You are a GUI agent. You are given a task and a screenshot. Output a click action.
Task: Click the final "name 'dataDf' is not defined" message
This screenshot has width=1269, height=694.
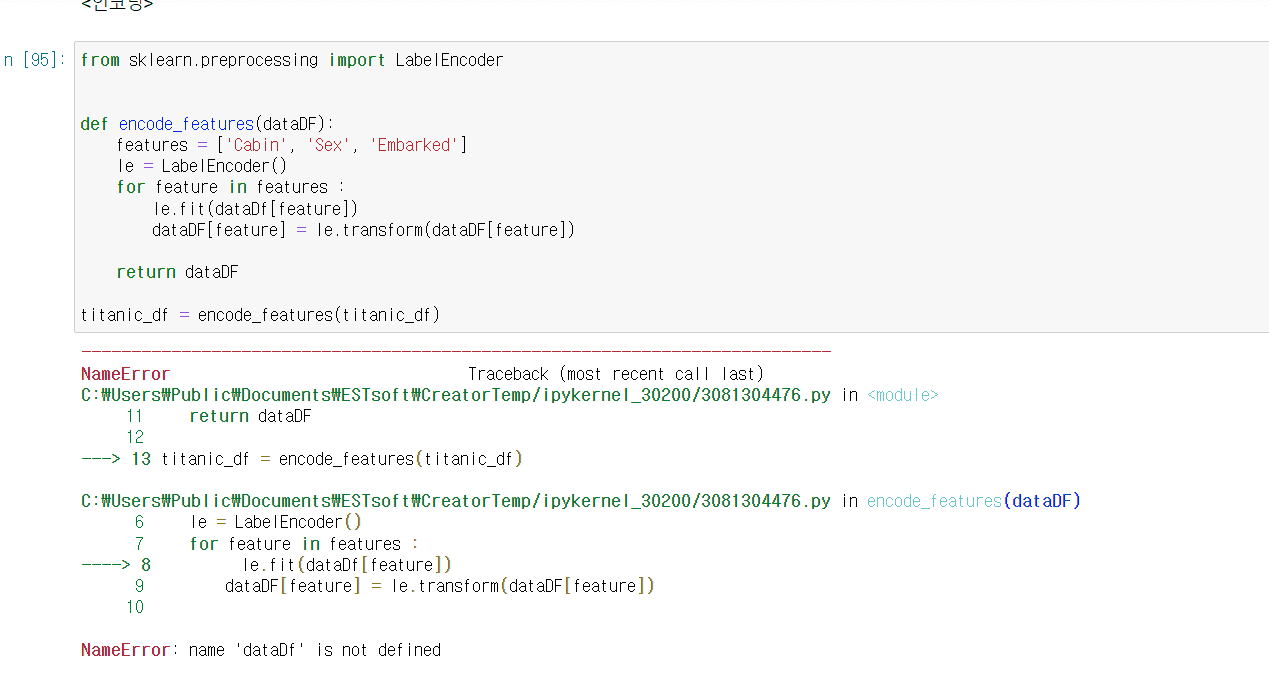314,650
